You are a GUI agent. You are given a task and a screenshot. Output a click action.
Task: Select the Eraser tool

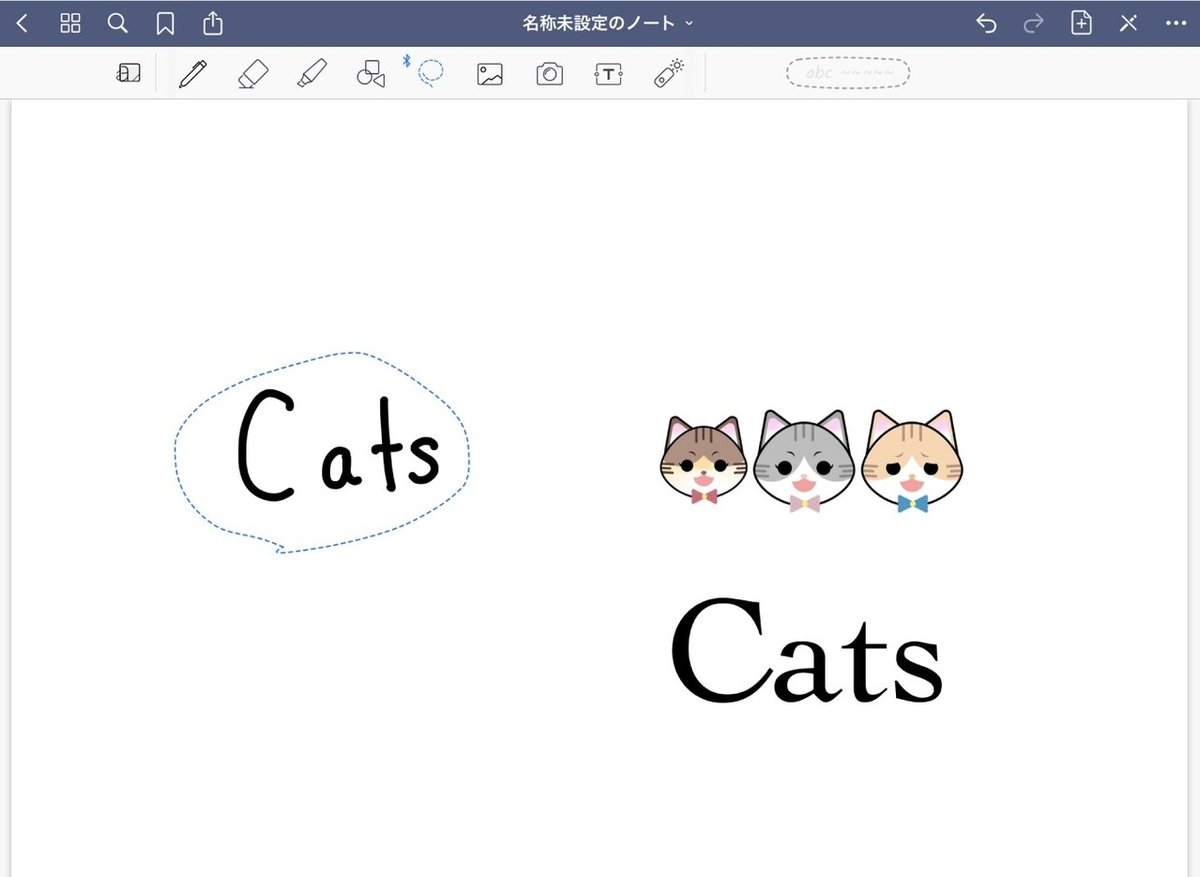pyautogui.click(x=253, y=74)
